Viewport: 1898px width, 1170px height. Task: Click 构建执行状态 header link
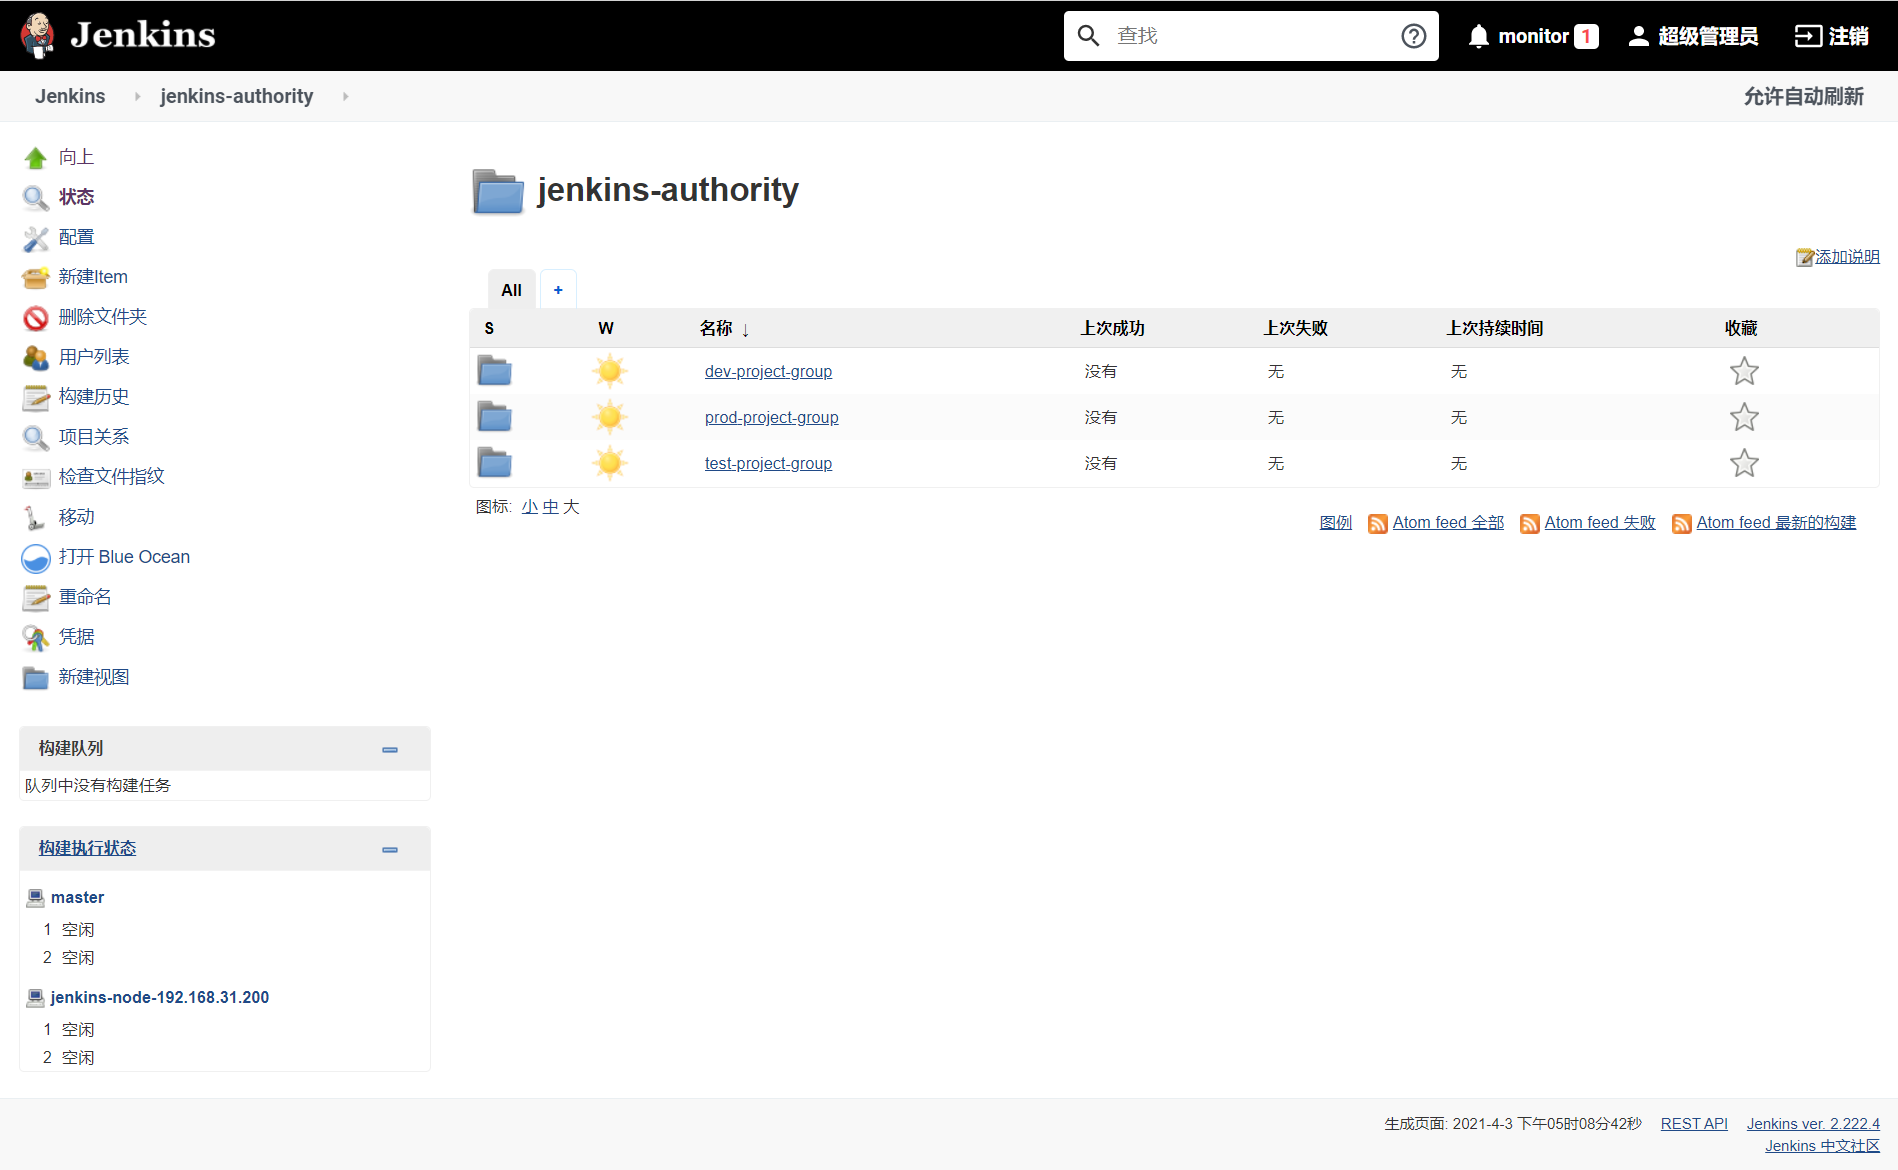[87, 848]
